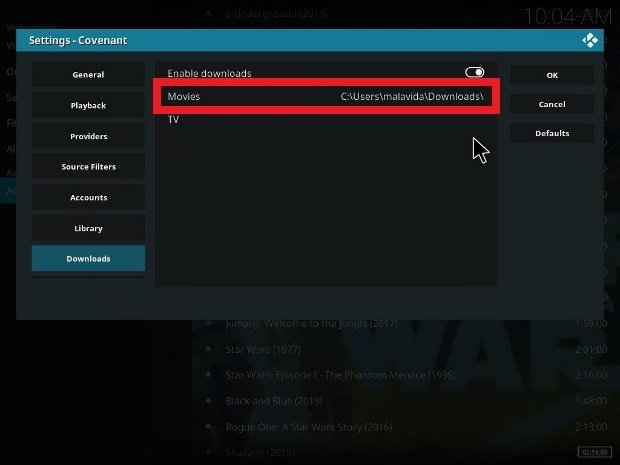Screen dimensions: 620x465
Task: Open the Library tab
Action: pos(88,228)
